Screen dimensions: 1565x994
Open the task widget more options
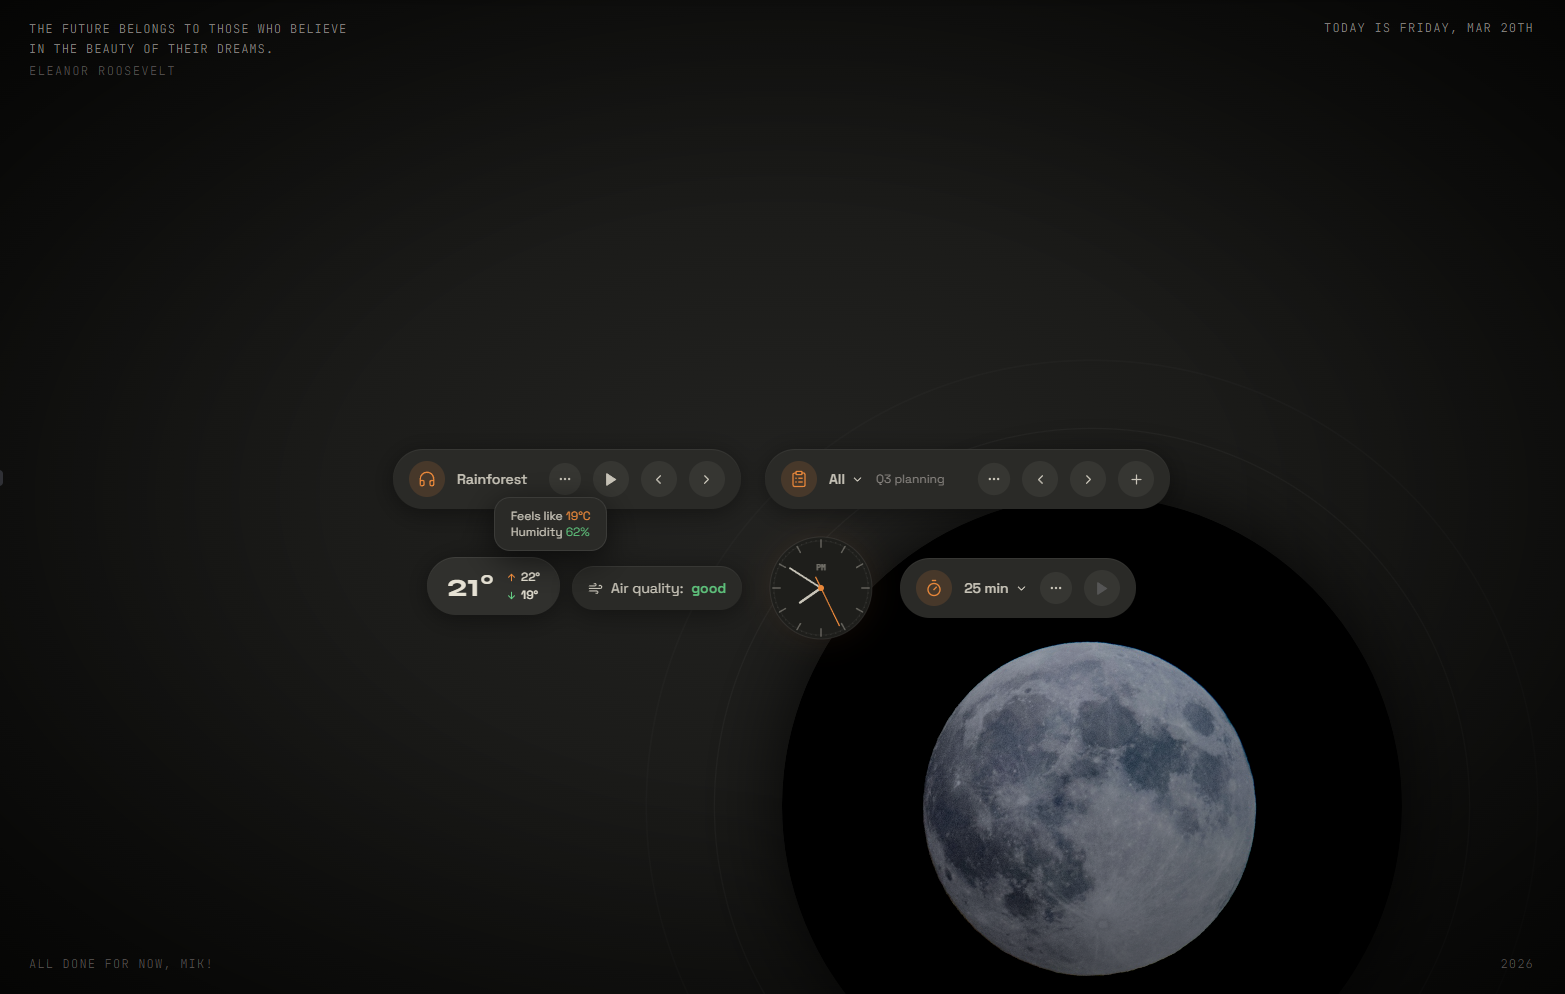[x=993, y=479]
